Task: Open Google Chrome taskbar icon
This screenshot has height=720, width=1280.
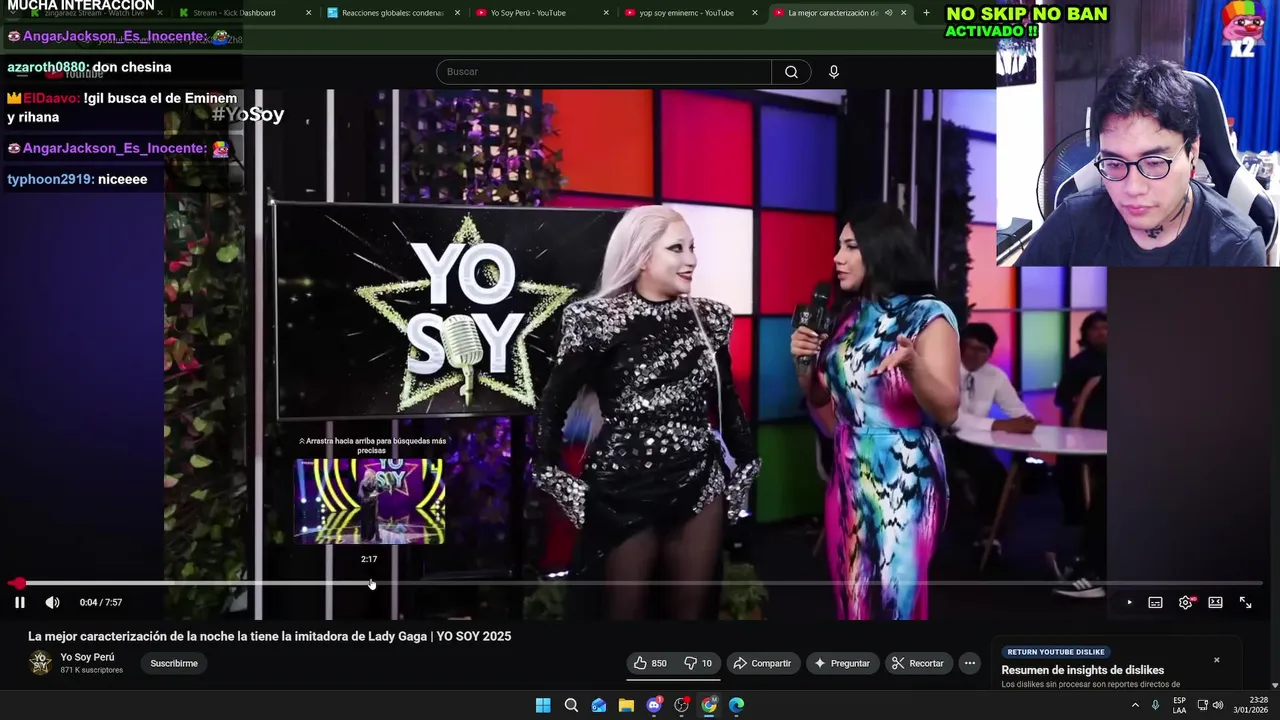Action: click(x=709, y=705)
